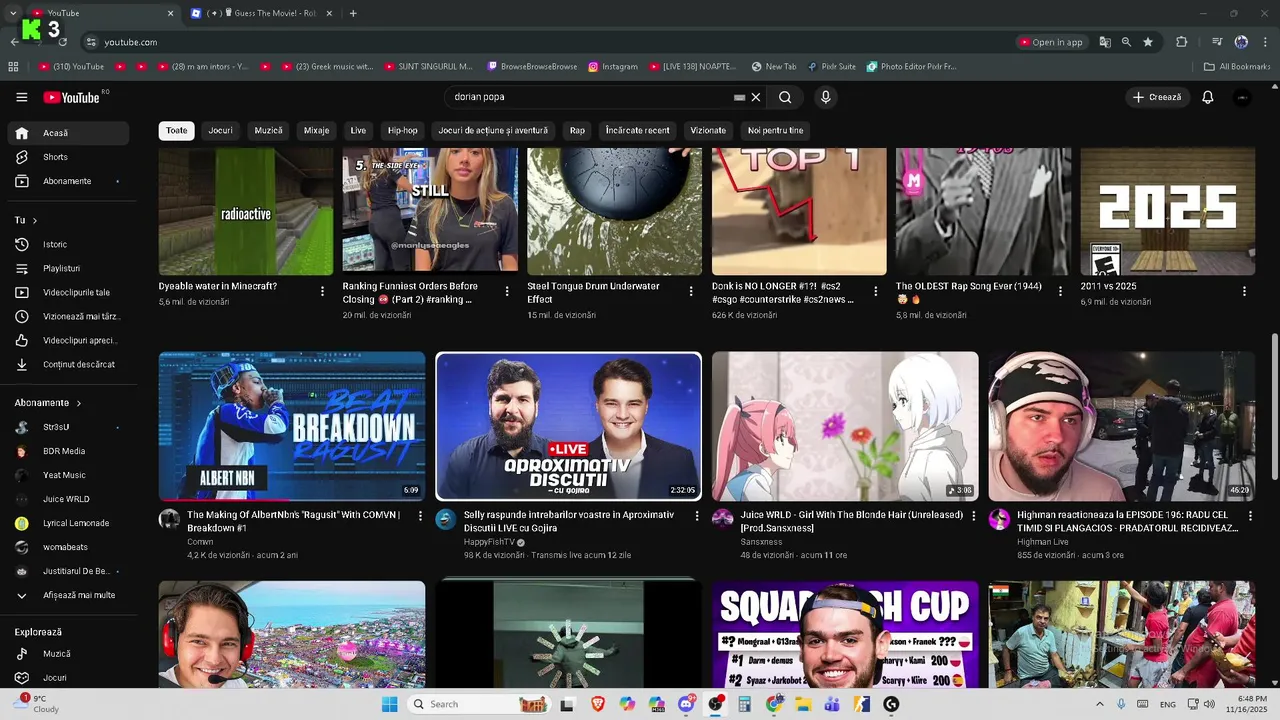Open the BDR Media channel

[69, 451]
